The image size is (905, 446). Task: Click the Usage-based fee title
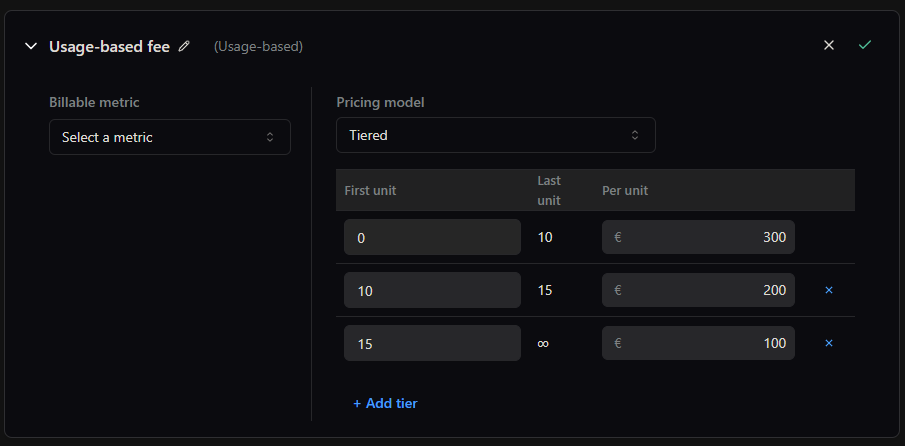pyautogui.click(x=110, y=47)
